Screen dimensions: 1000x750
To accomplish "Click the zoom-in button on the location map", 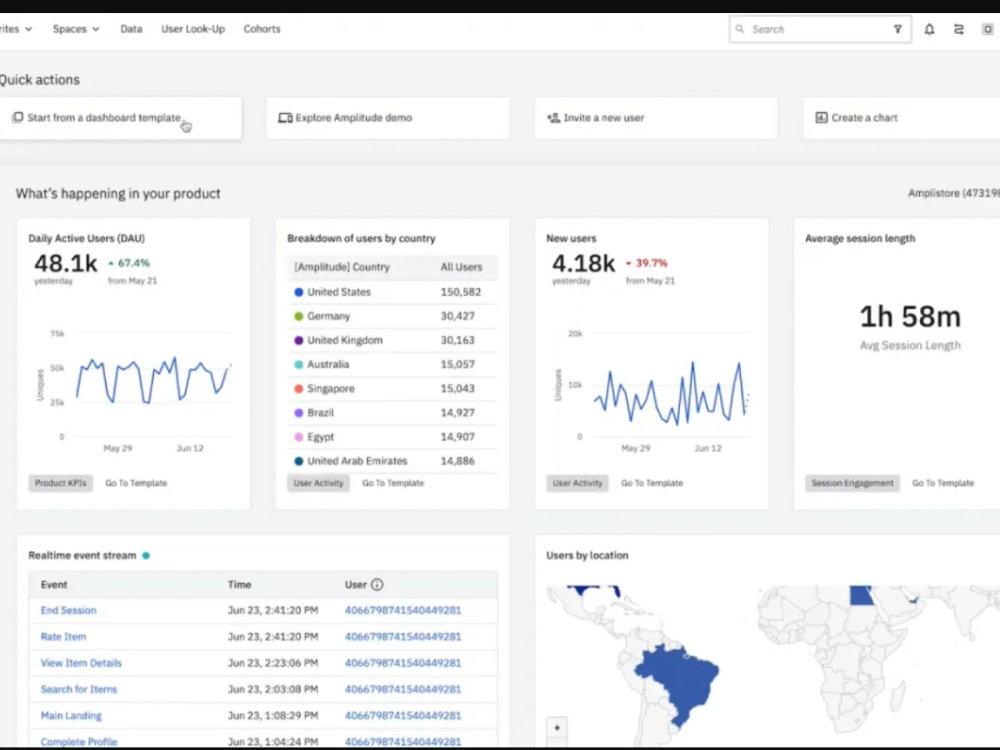I will coord(556,728).
